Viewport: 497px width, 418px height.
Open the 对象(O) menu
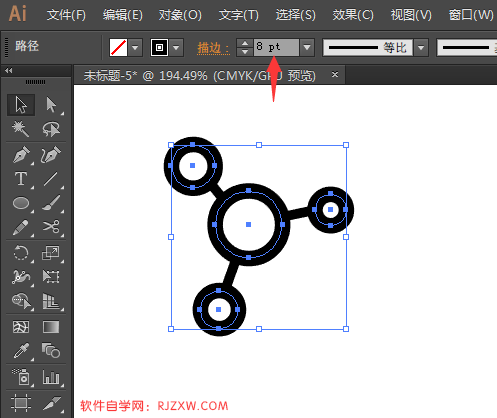[x=180, y=15]
